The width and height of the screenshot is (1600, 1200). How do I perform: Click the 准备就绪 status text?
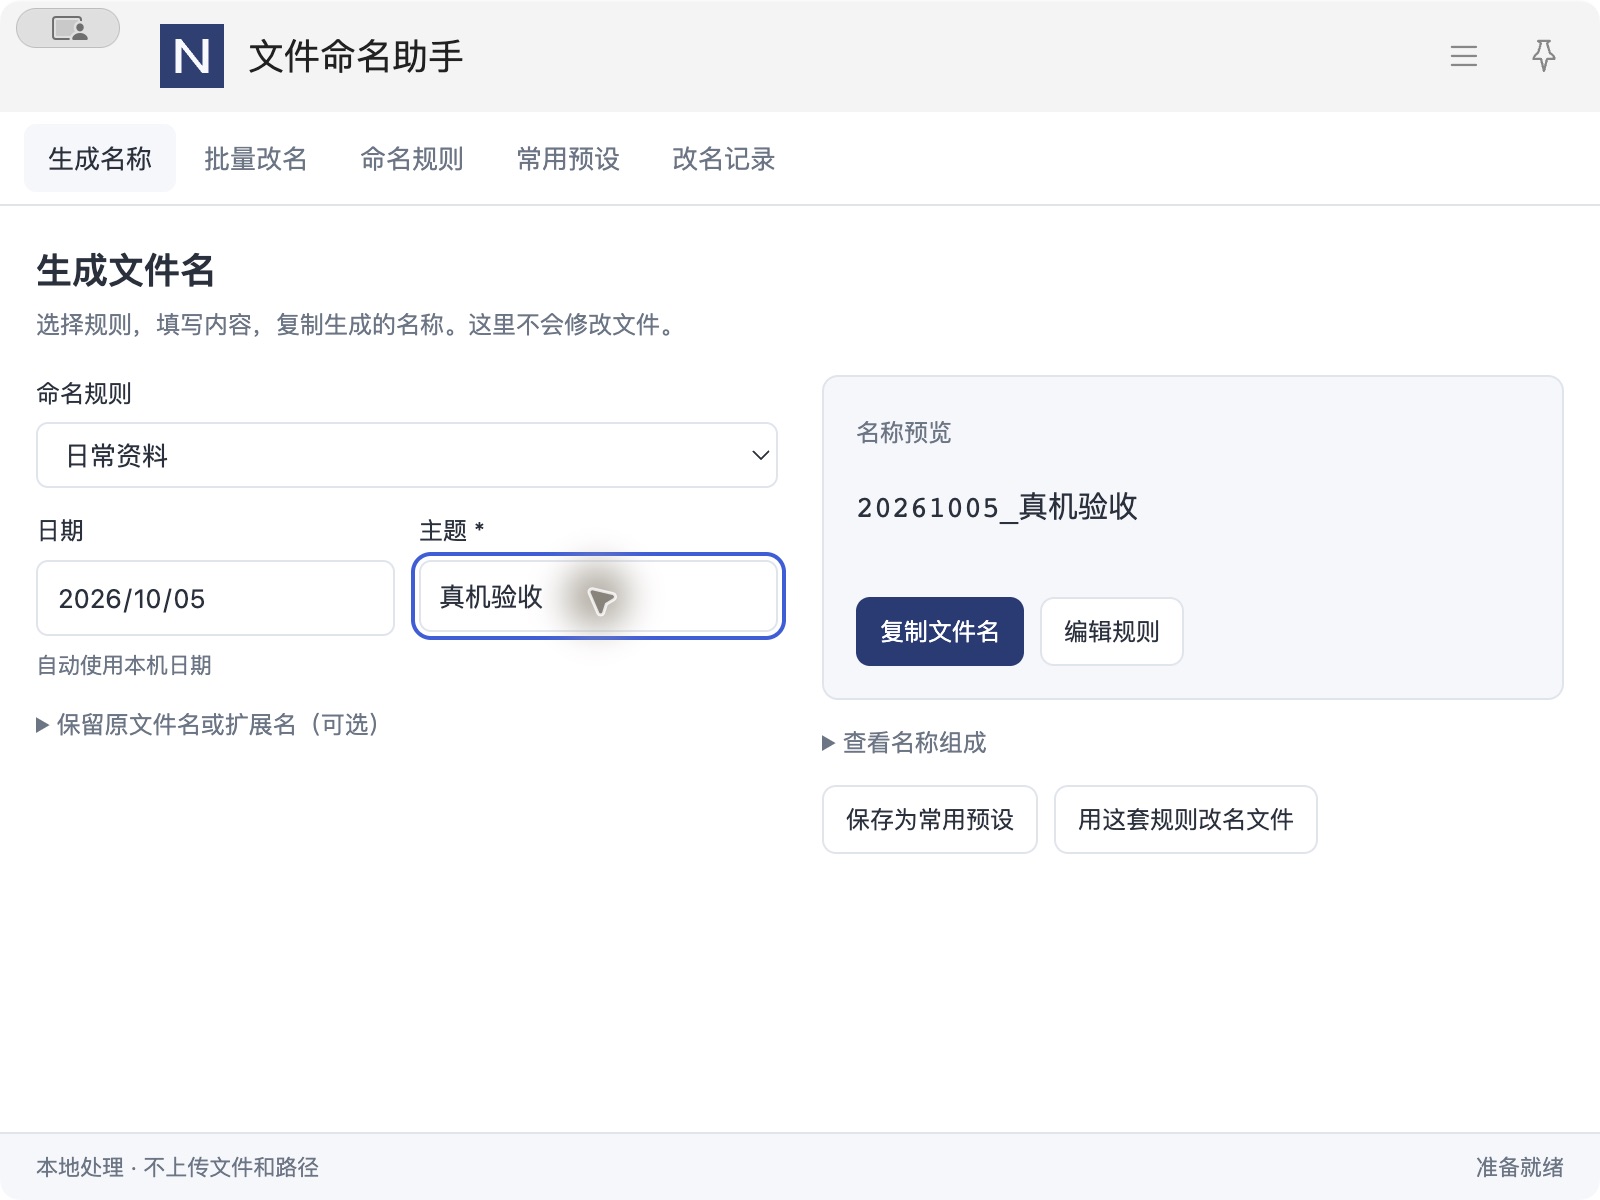[x=1519, y=1167]
